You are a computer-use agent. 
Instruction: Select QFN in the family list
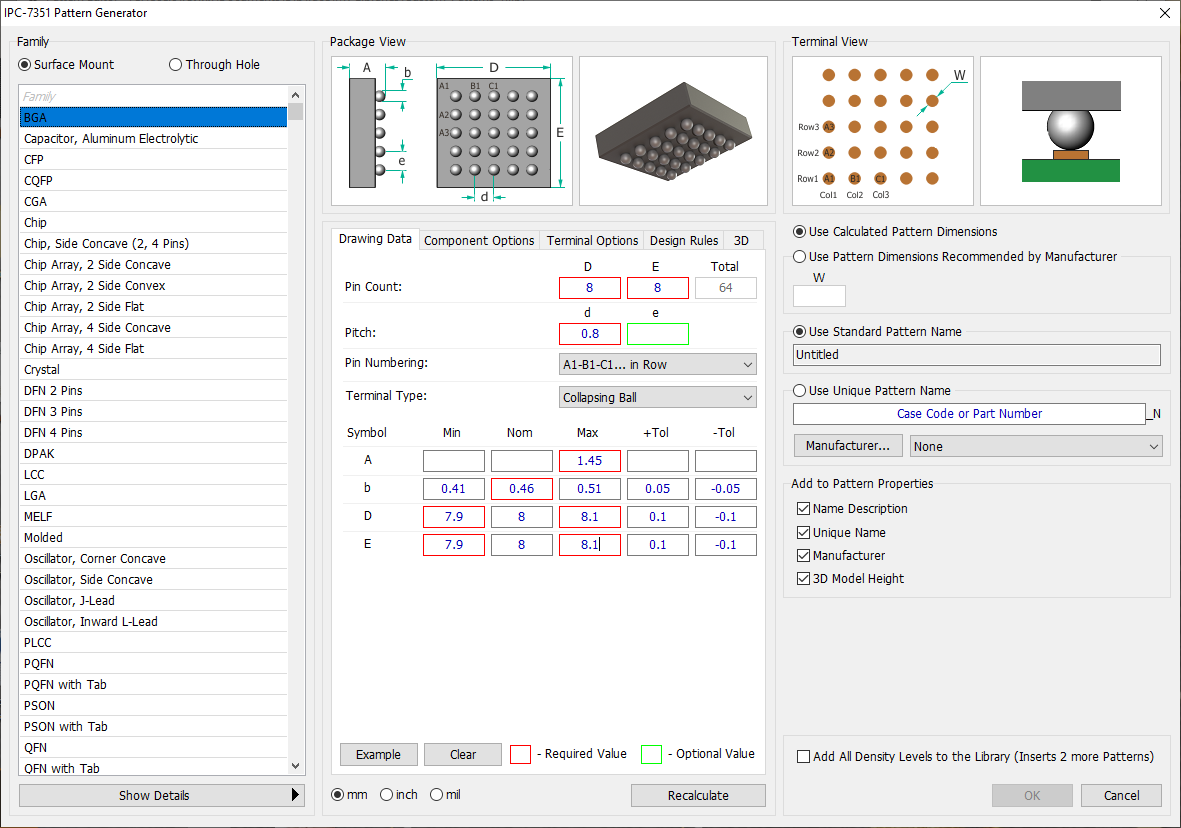click(x=153, y=748)
